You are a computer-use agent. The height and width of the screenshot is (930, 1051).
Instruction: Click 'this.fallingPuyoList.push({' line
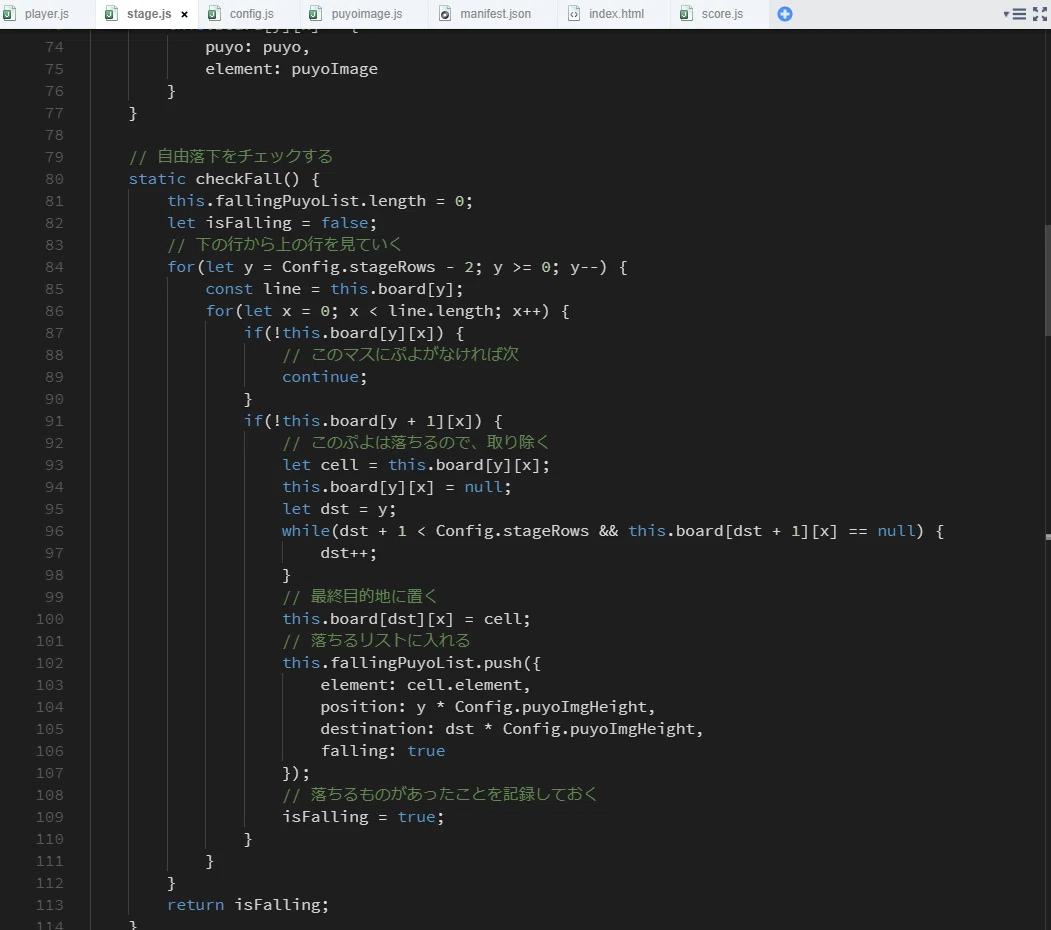(412, 663)
